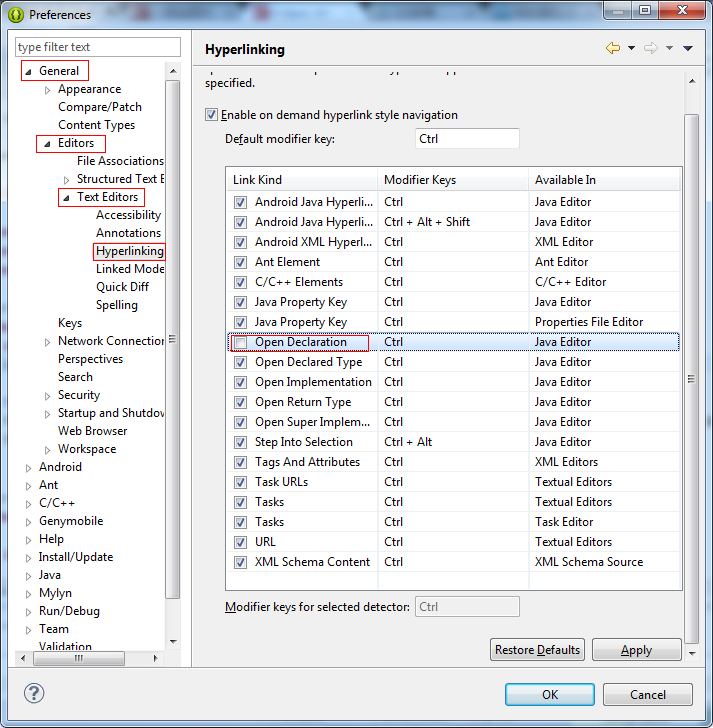Open the Hyperlinking page view menu
The image size is (713, 728).
click(x=688, y=48)
